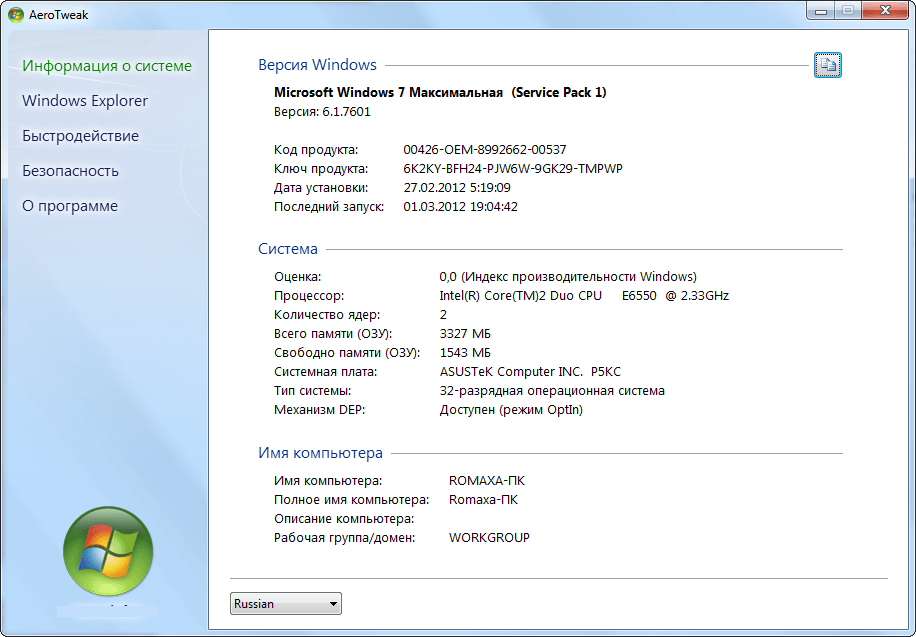This screenshot has height=637, width=916.
Task: Click the Система section header
Action: [x=288, y=249]
